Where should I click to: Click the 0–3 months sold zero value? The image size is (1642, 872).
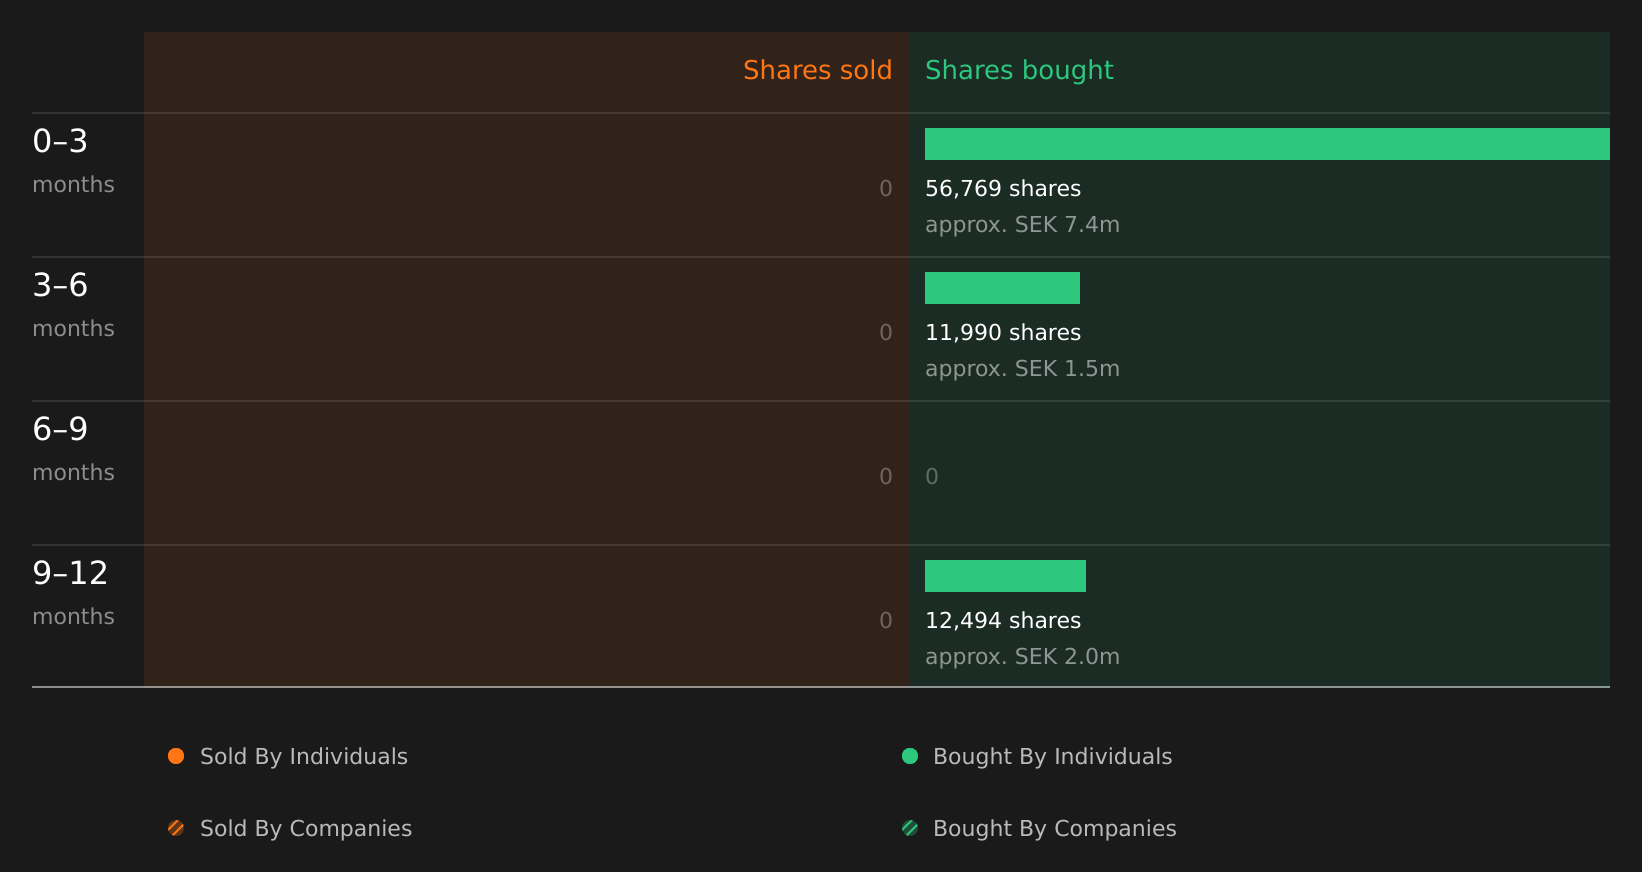click(x=886, y=189)
